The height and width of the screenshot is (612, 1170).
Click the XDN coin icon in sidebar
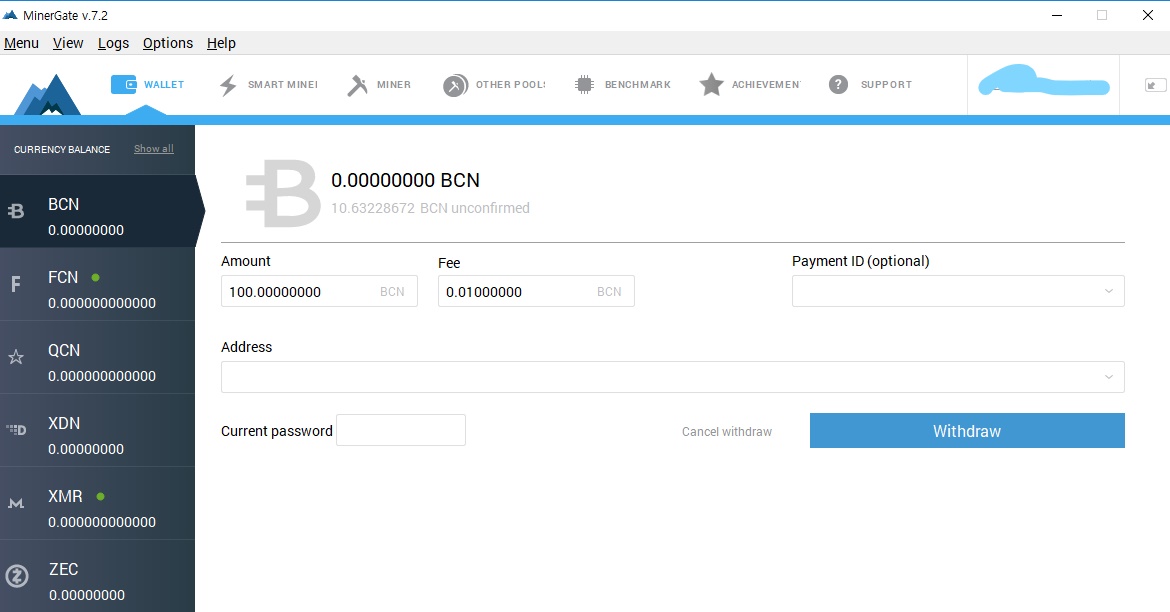16,430
